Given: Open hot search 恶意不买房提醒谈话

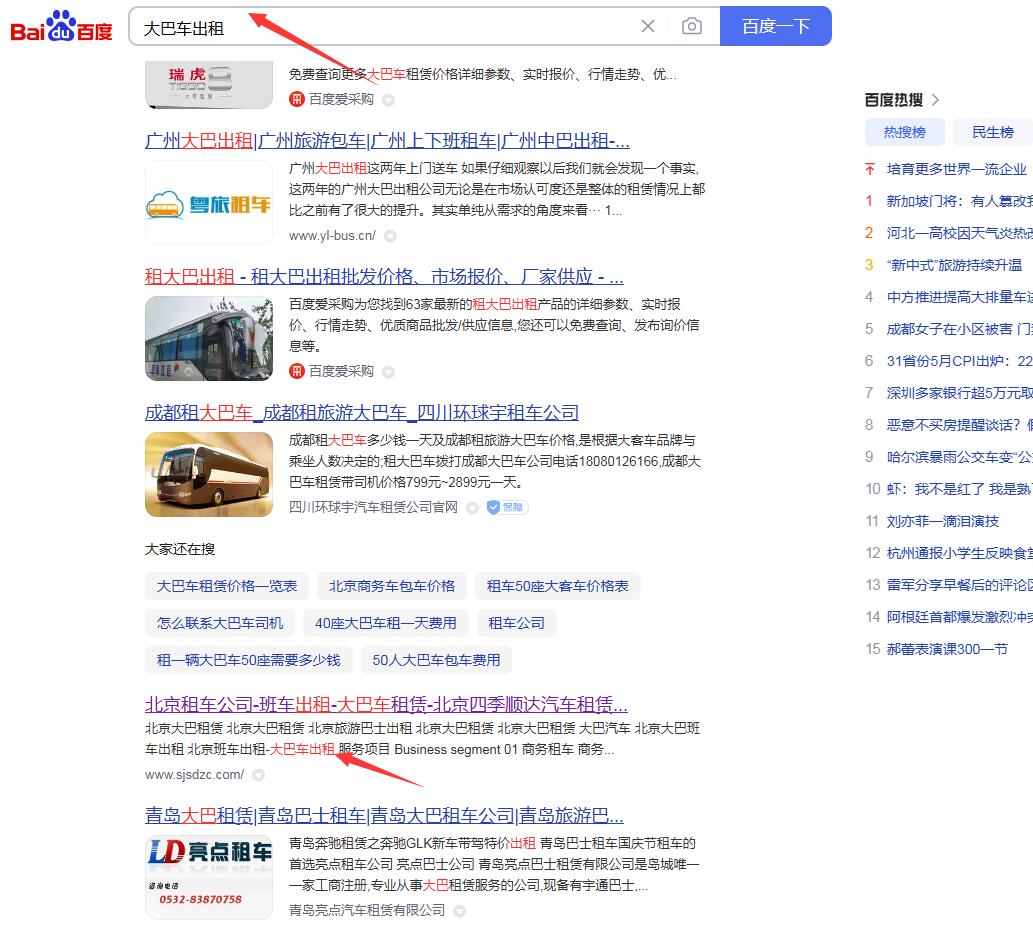Looking at the screenshot, I should [x=960, y=425].
